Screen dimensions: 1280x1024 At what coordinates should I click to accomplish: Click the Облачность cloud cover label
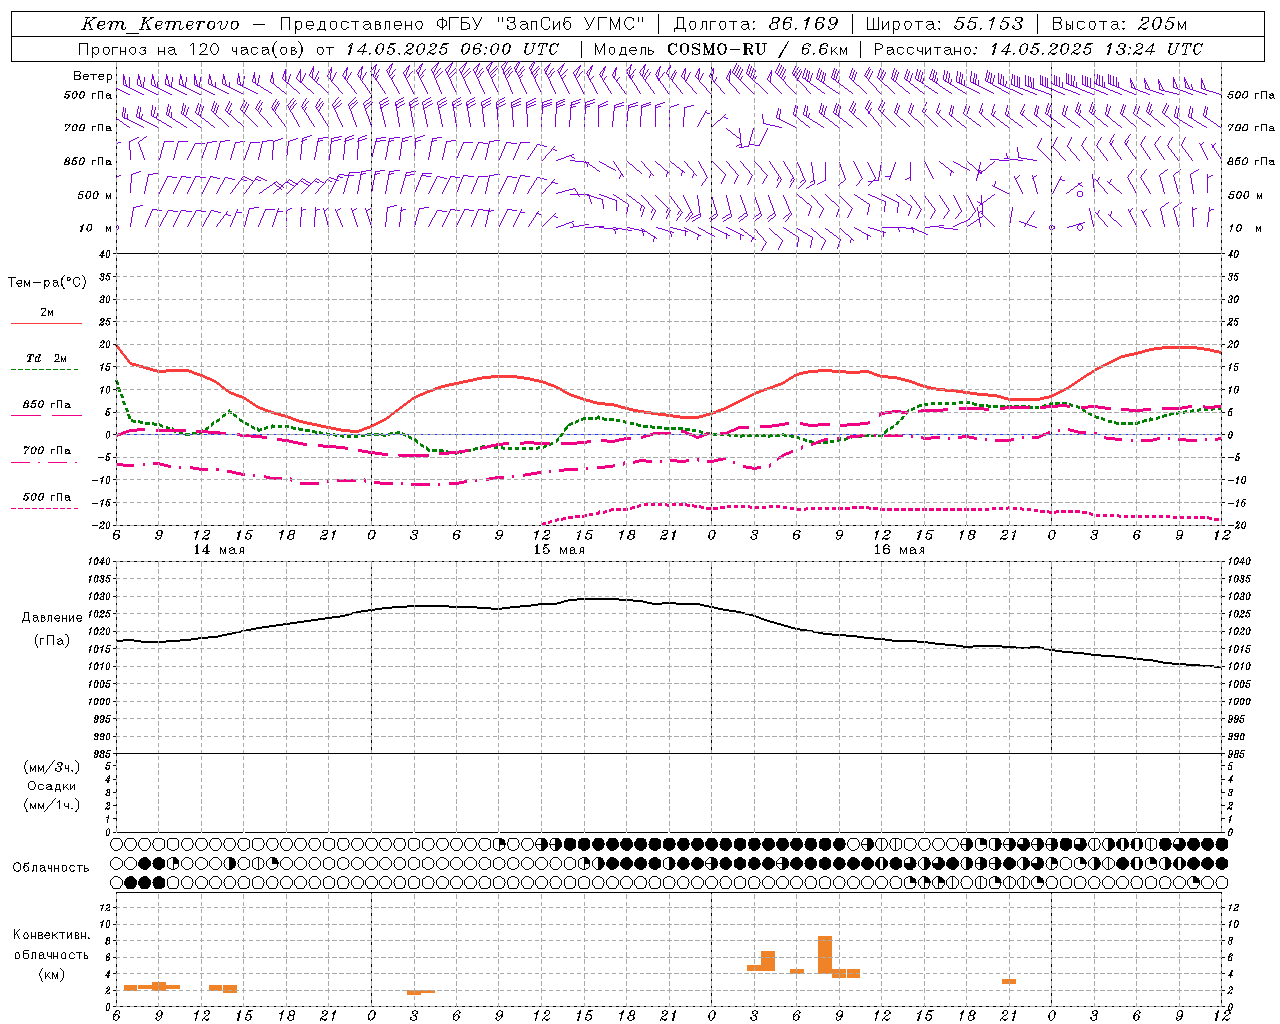click(51, 867)
